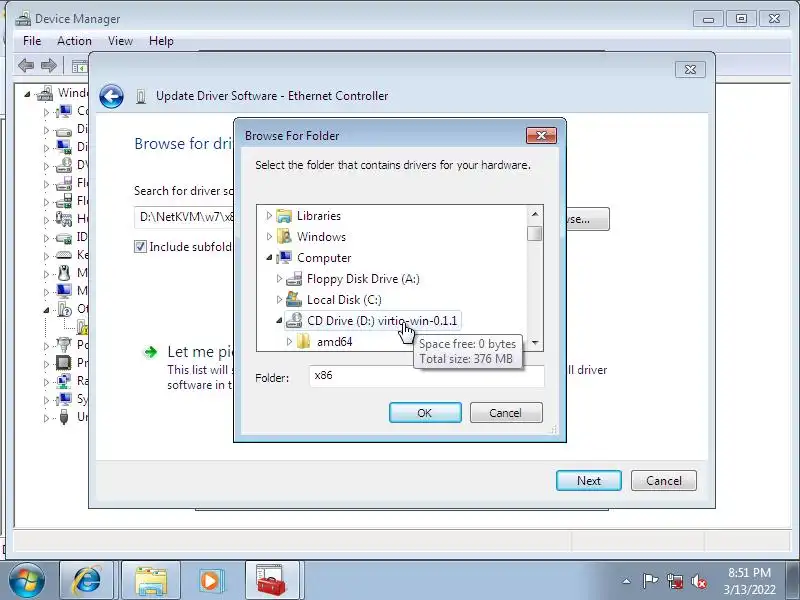Open Windows Media Player from taskbar
This screenshot has height=600, width=800.
pos(210,581)
